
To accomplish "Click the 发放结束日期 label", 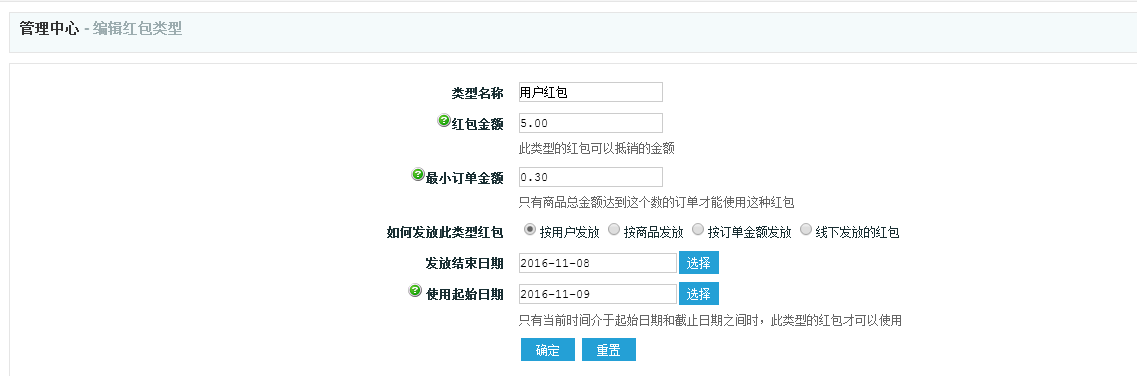I will click(464, 263).
